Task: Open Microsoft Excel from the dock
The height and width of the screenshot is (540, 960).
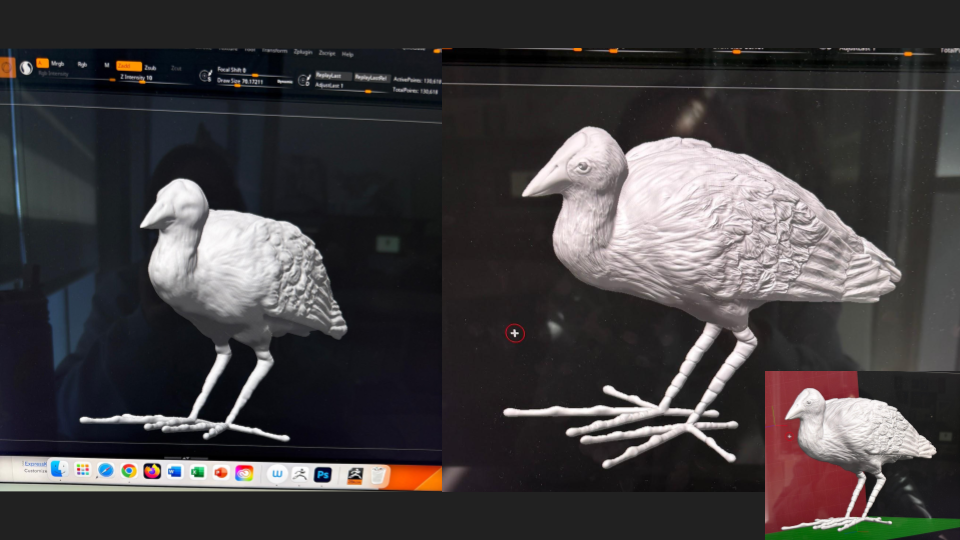Action: point(197,472)
